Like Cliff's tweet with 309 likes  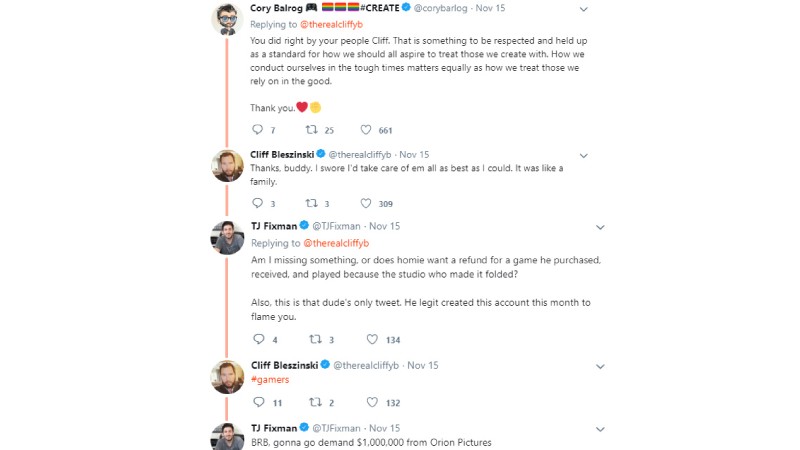pyautogui.click(x=366, y=203)
